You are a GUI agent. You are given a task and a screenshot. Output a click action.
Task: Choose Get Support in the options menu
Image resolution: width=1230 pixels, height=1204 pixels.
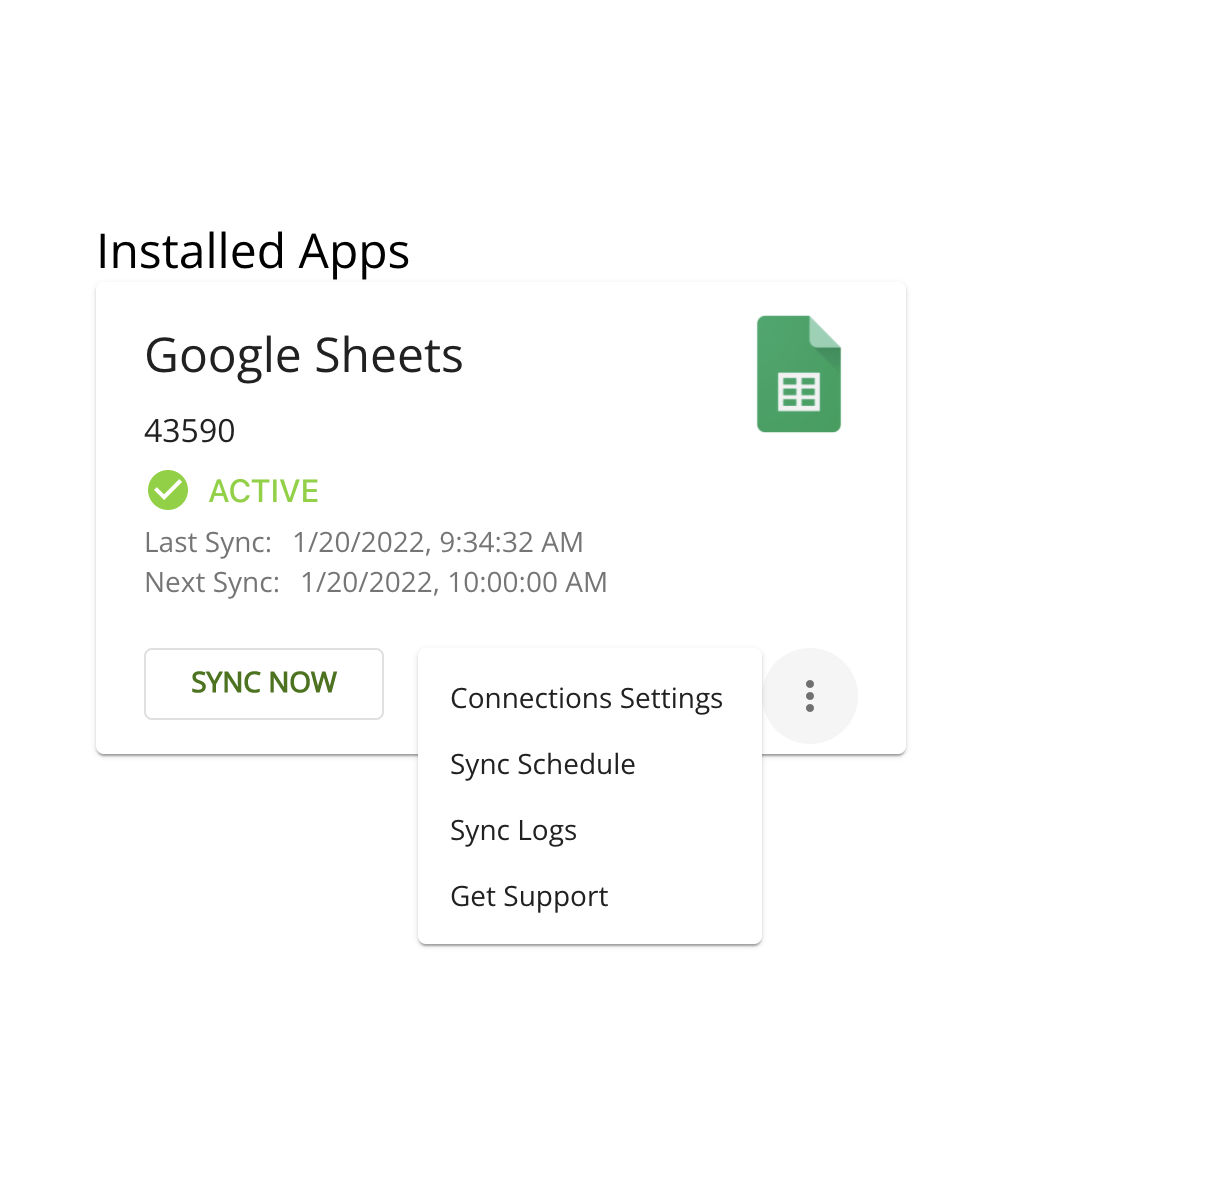coord(529,896)
